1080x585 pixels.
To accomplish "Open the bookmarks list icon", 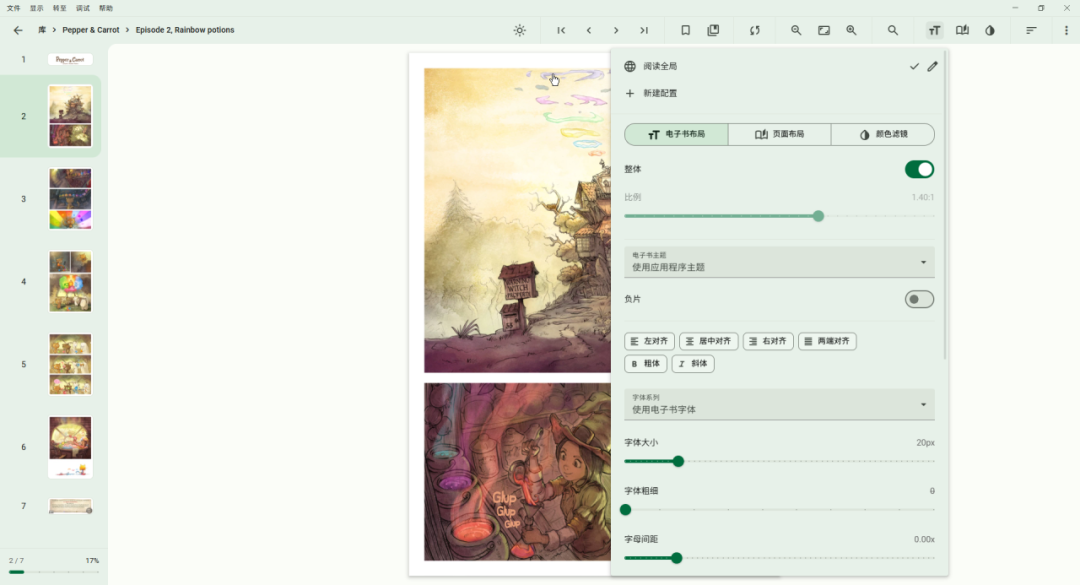I will pos(714,30).
